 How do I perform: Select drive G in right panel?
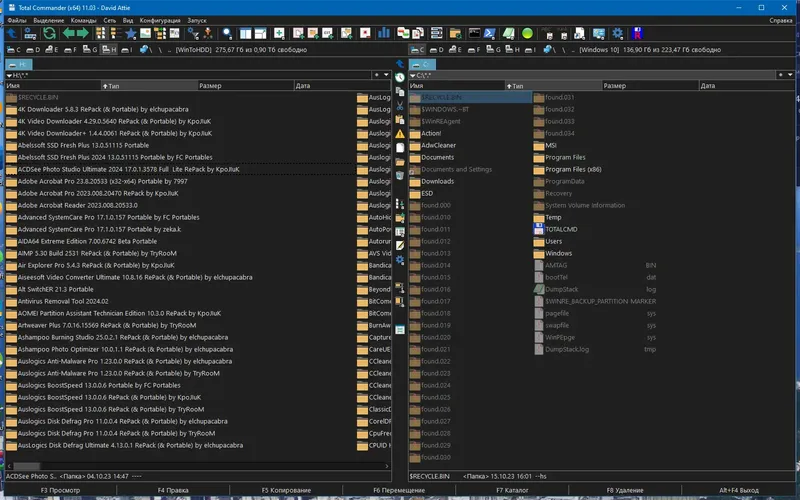(x=492, y=49)
